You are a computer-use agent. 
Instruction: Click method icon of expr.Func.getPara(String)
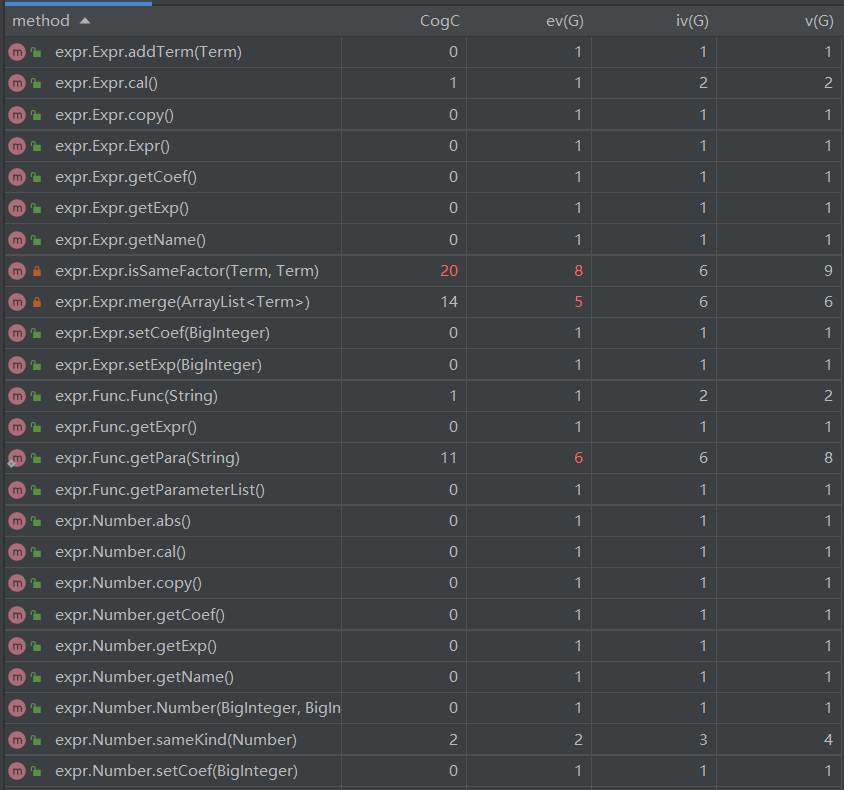[17, 459]
